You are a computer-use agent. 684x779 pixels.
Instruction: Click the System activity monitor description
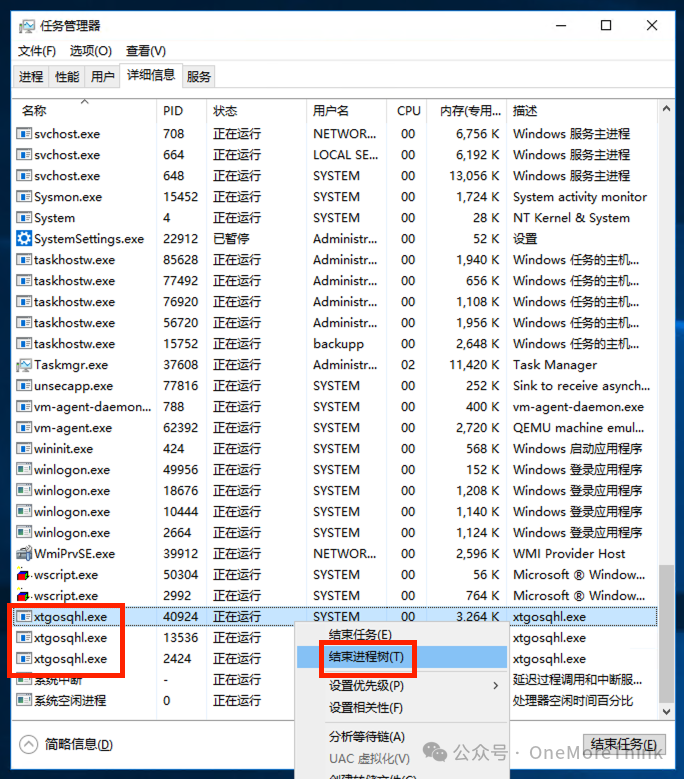pos(580,197)
